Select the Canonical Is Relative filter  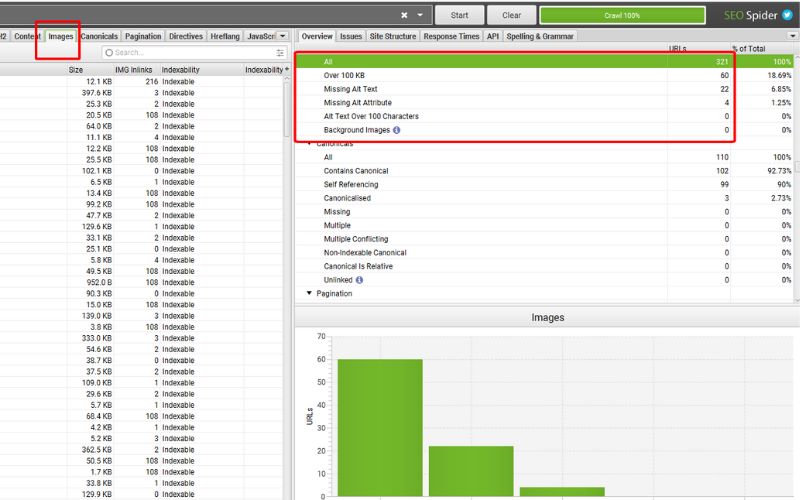tap(544, 266)
